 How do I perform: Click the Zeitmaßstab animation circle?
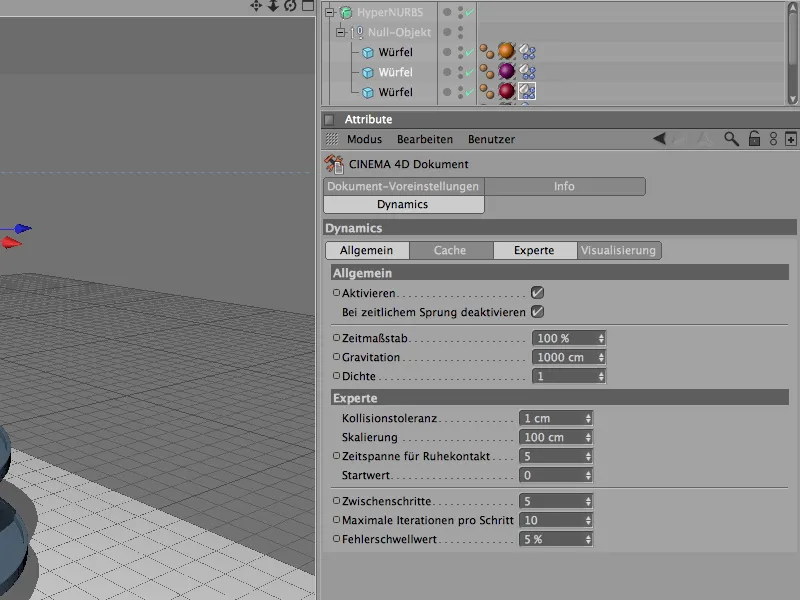[x=336, y=337]
